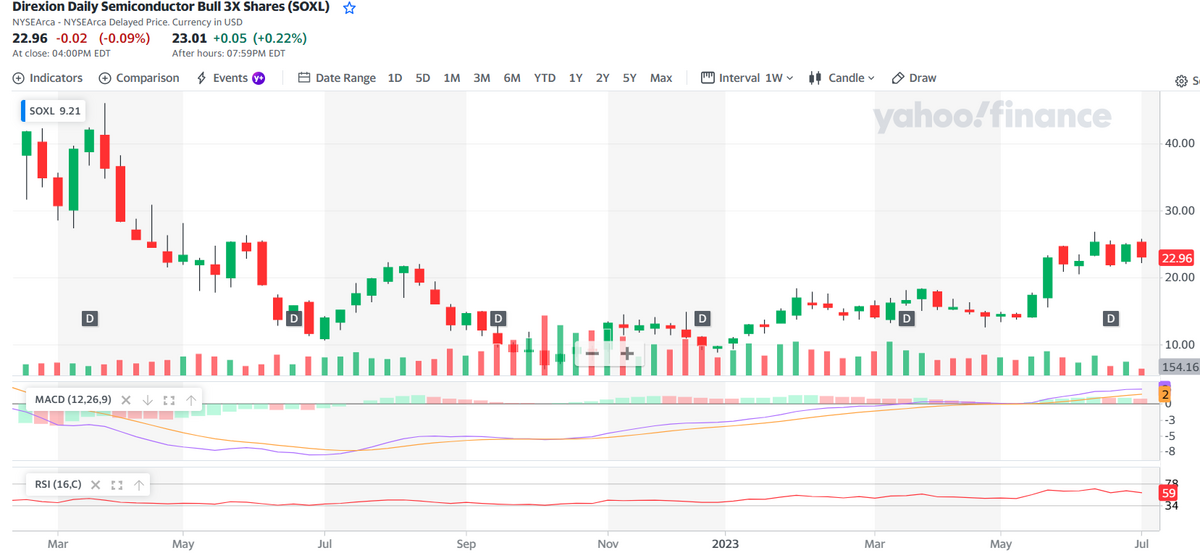The image size is (1200, 553).
Task: Zoom in chart with plus button
Action: coord(627,353)
